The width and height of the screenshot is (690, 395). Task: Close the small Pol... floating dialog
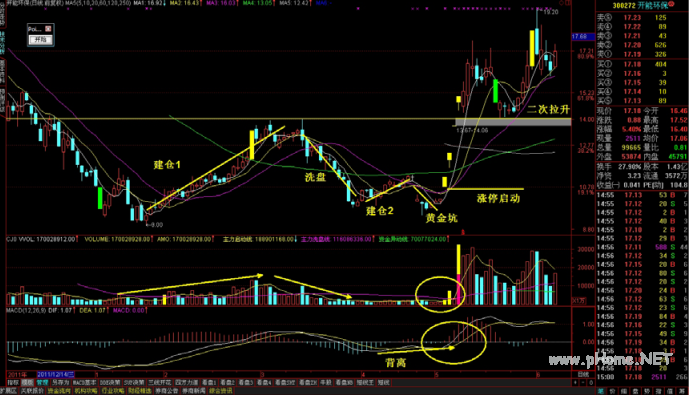[x=48, y=29]
